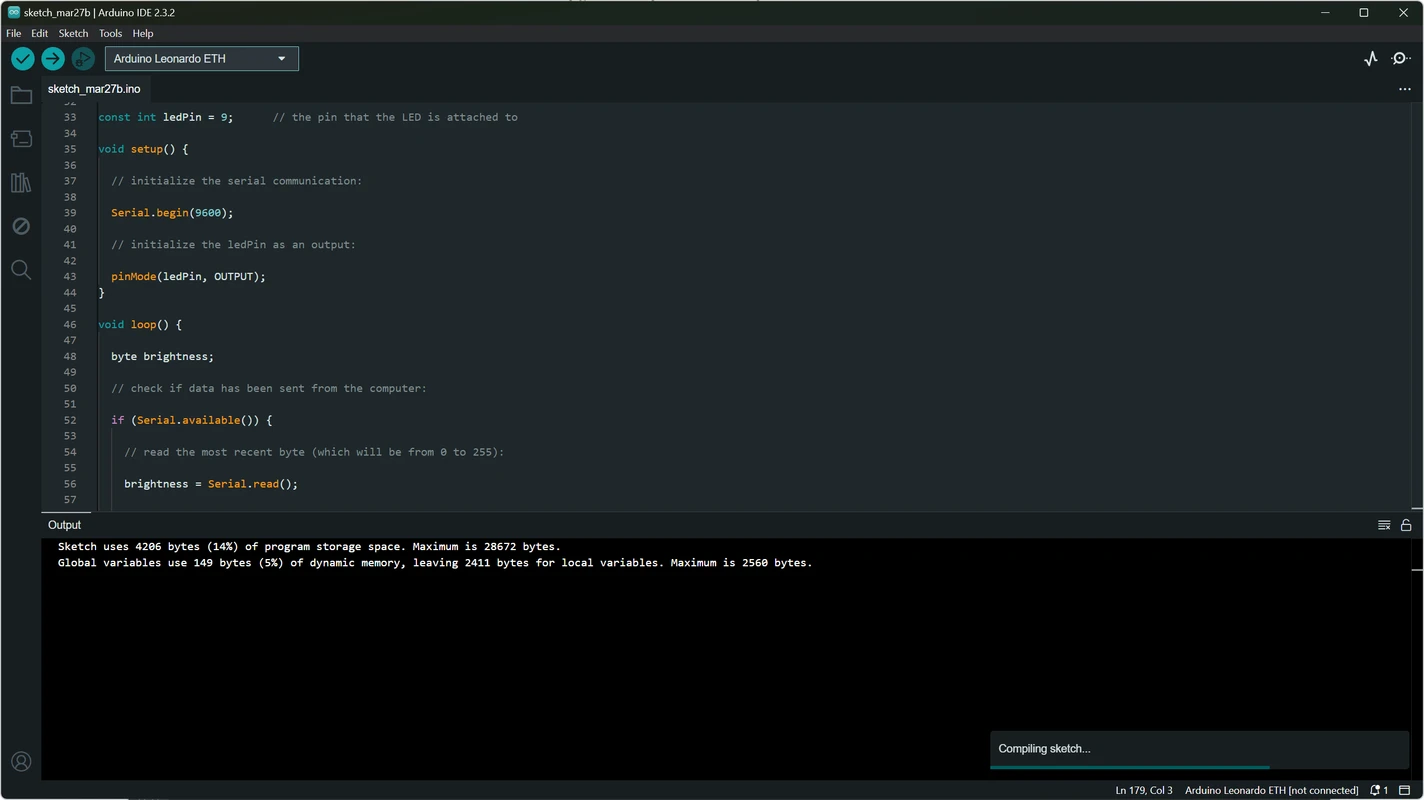Viewport: 1424px width, 800px height.
Task: Toggle the bottom panel icon in status bar
Action: point(1404,790)
